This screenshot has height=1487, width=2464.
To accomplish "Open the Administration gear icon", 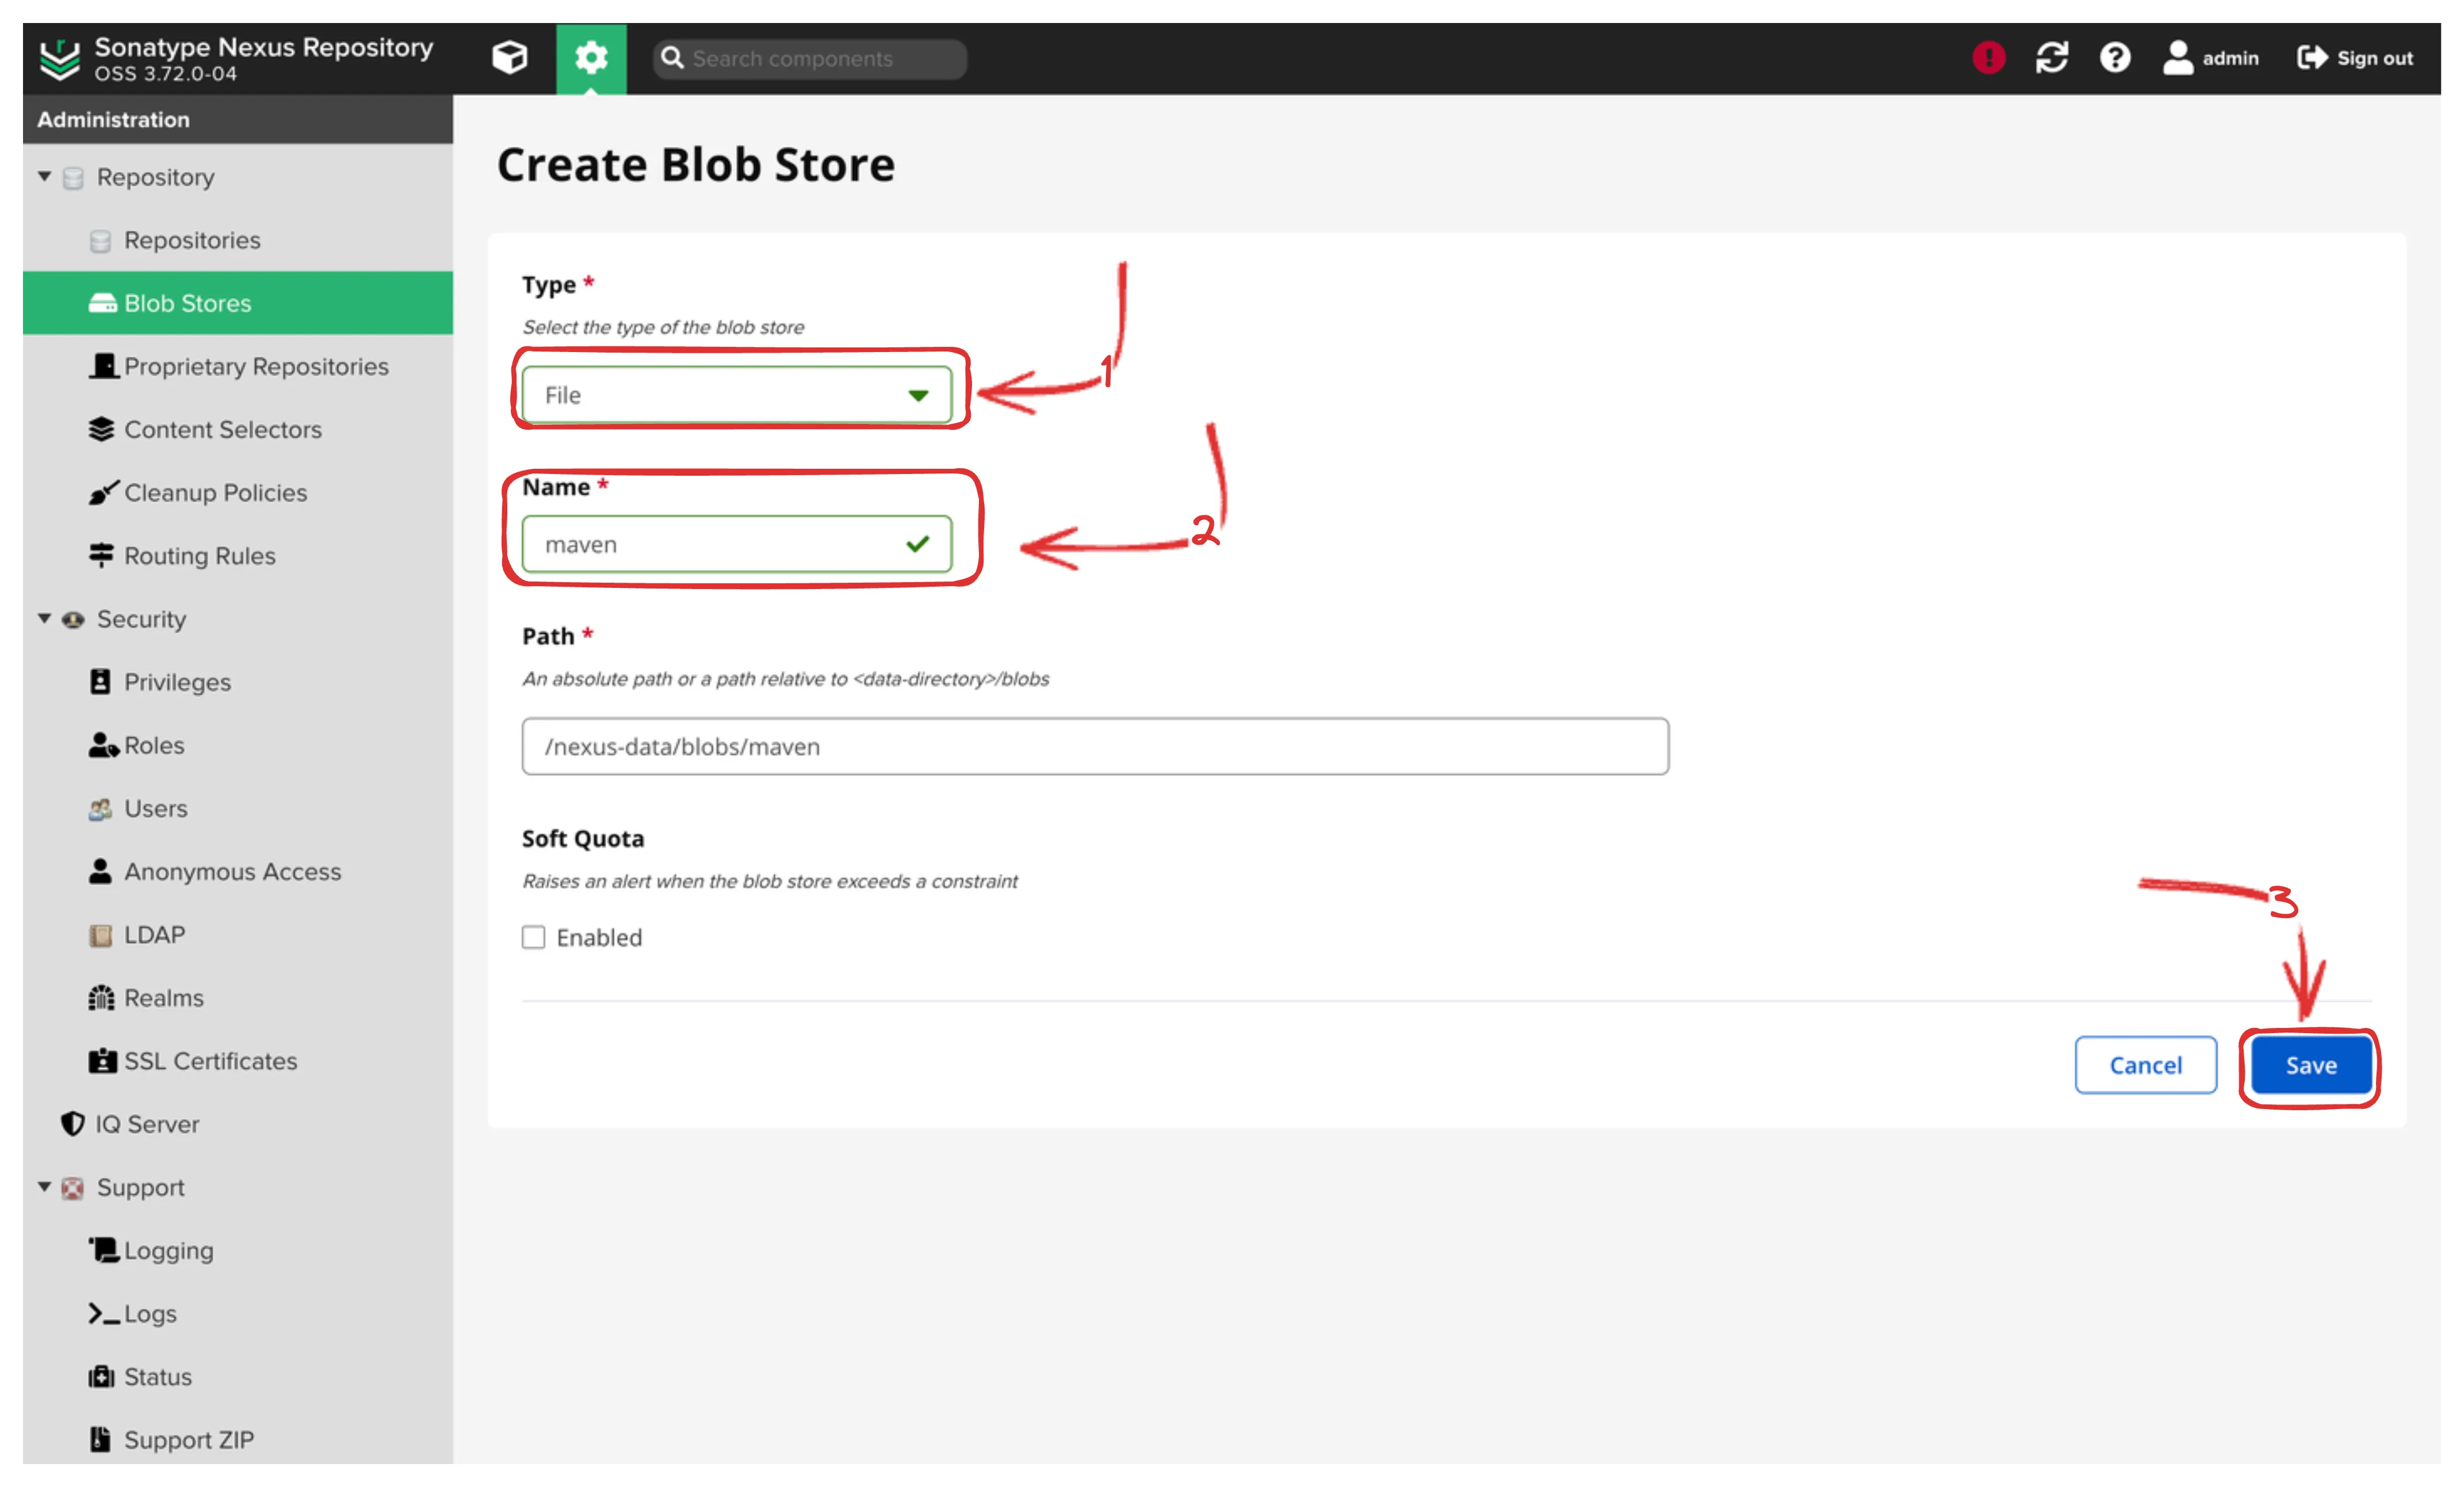I will click(591, 58).
